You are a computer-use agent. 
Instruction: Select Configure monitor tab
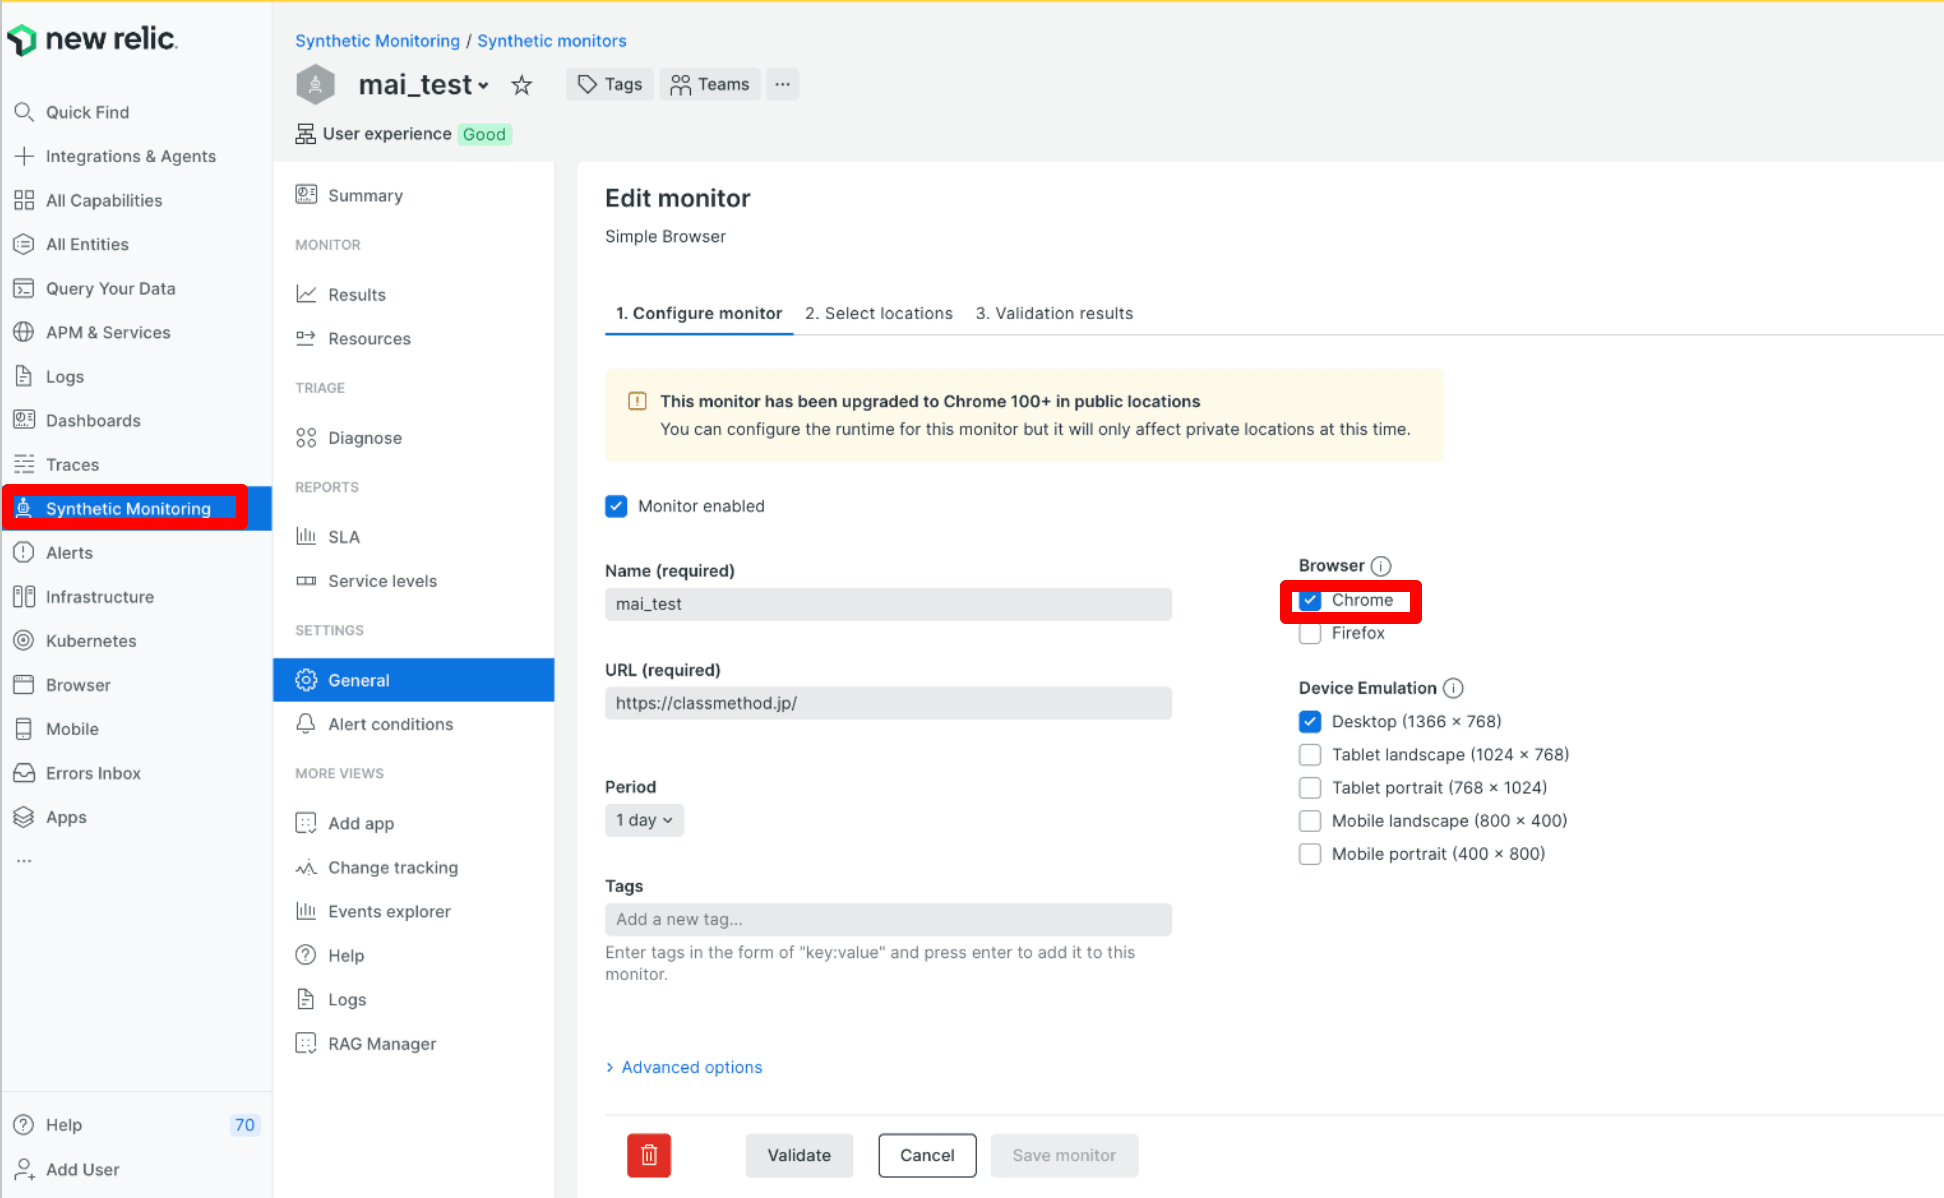(699, 313)
